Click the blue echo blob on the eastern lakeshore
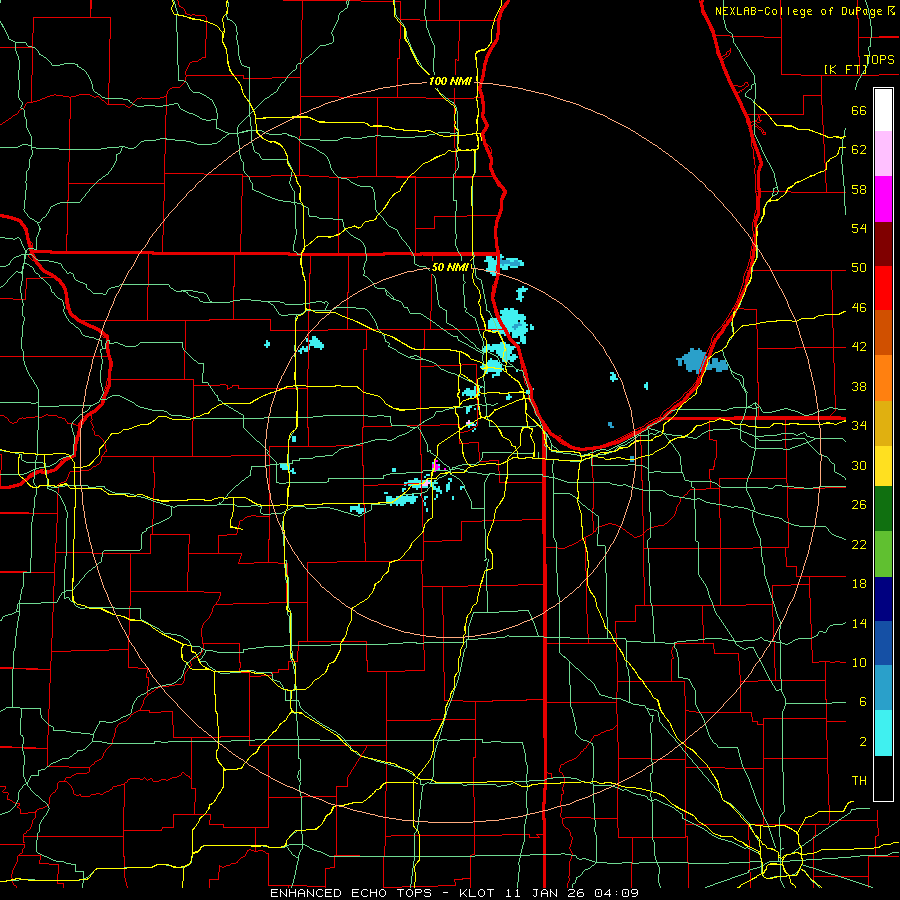 coord(701,361)
